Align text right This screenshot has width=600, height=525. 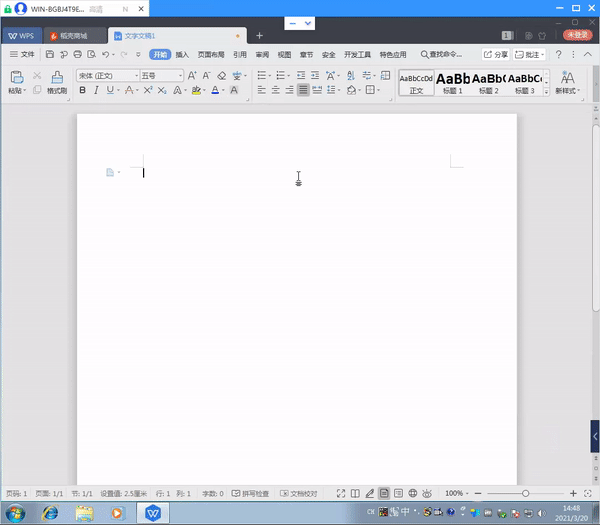[x=289, y=90]
